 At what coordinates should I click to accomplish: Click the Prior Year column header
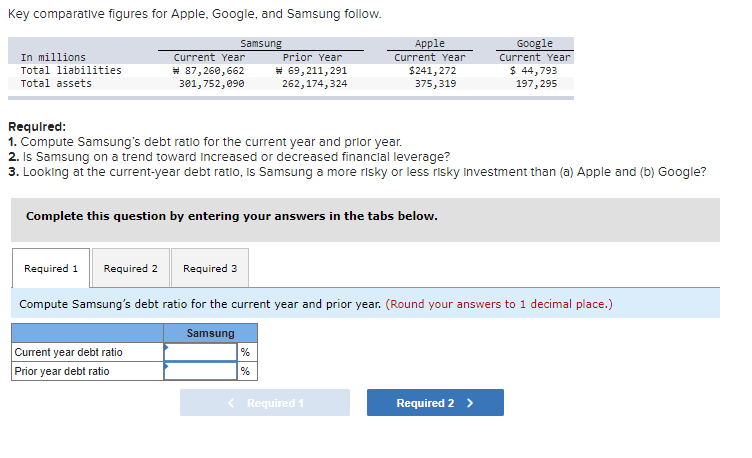click(x=312, y=58)
